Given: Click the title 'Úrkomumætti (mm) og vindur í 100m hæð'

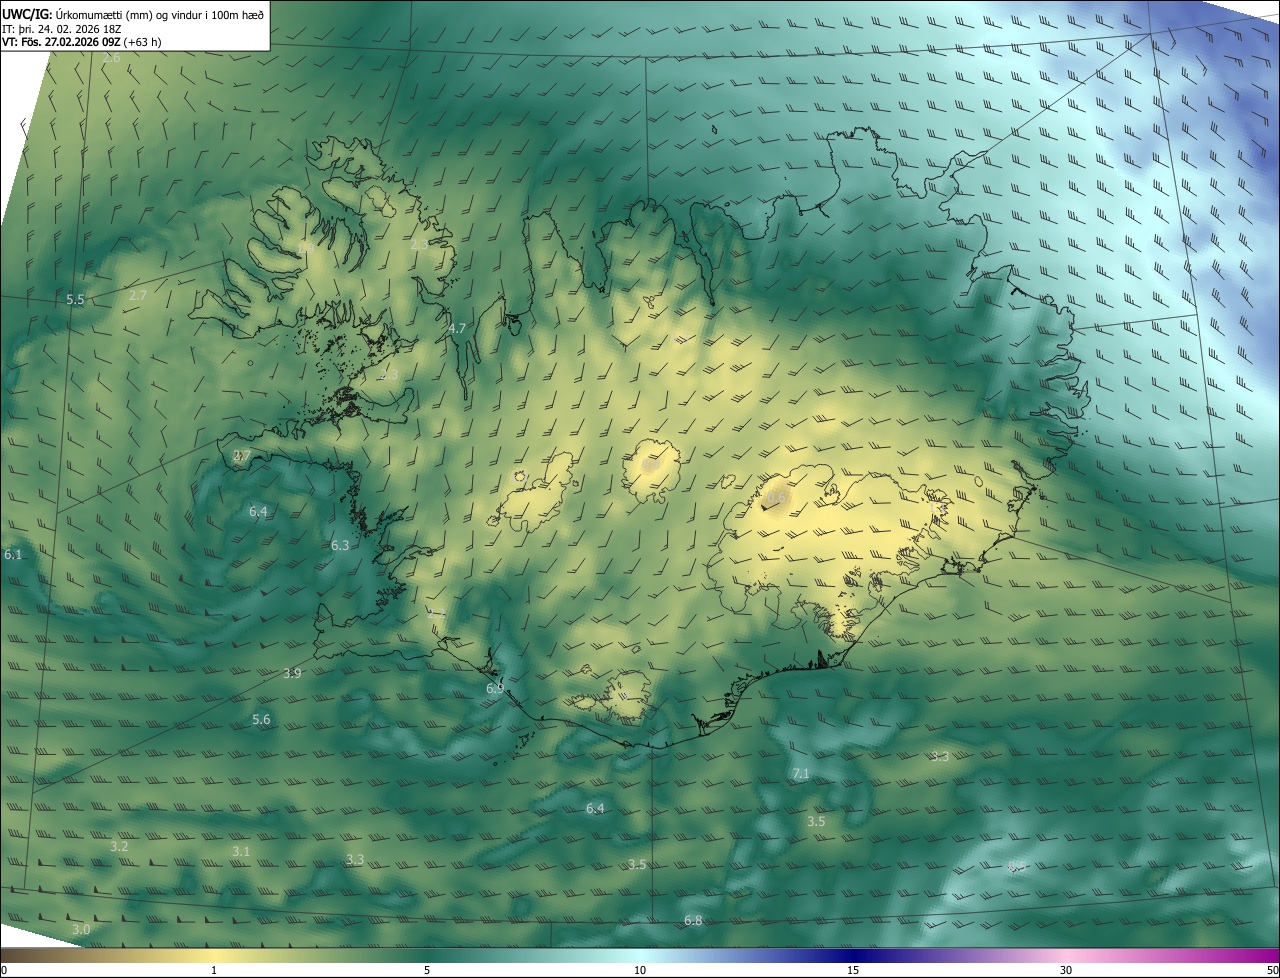Looking at the screenshot, I should 159,14.
